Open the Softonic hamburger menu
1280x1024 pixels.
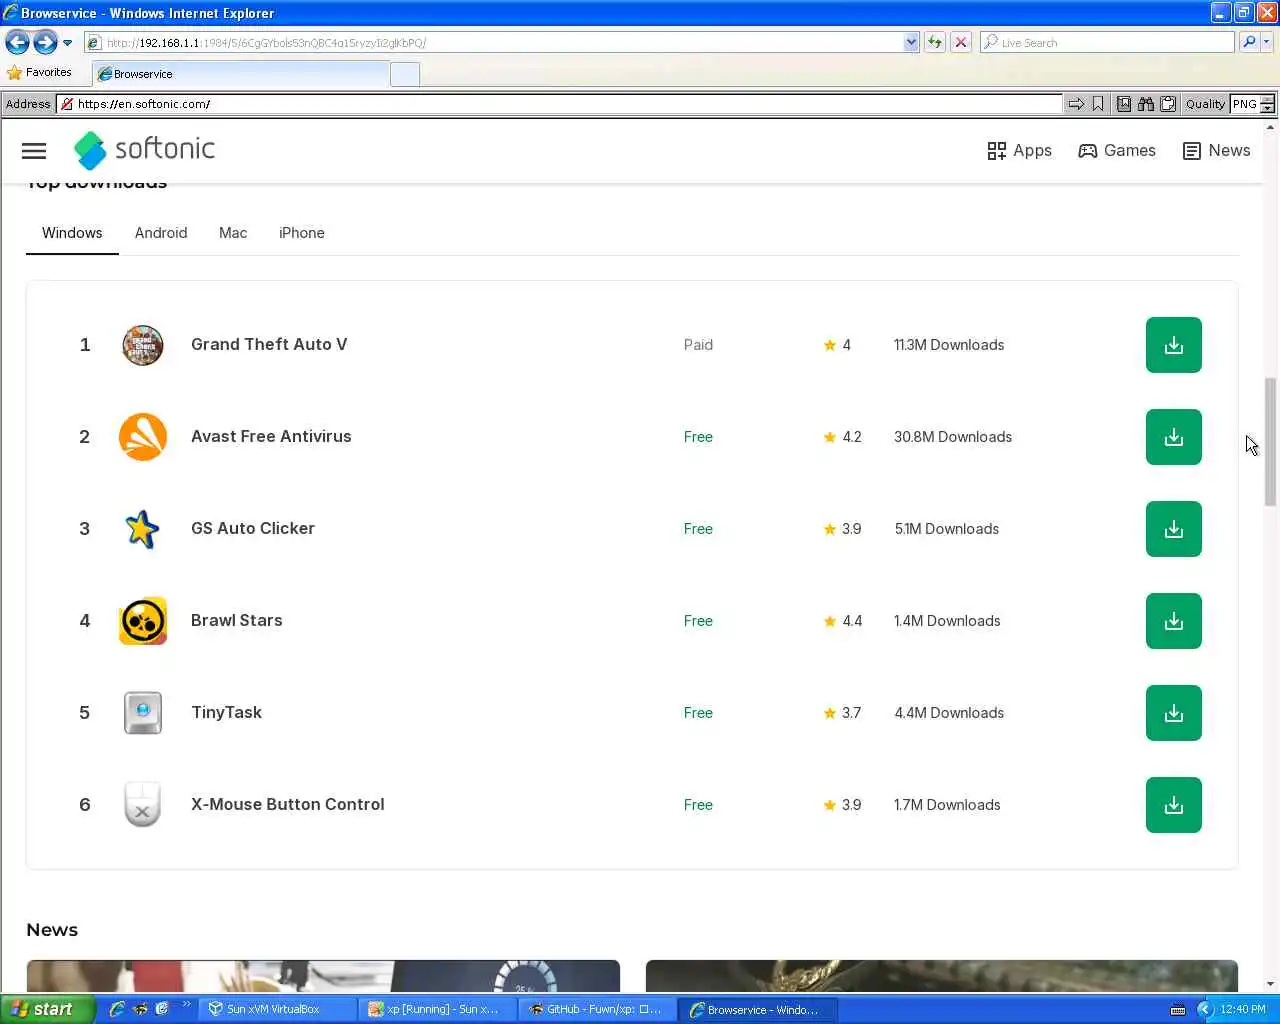pyautogui.click(x=34, y=151)
